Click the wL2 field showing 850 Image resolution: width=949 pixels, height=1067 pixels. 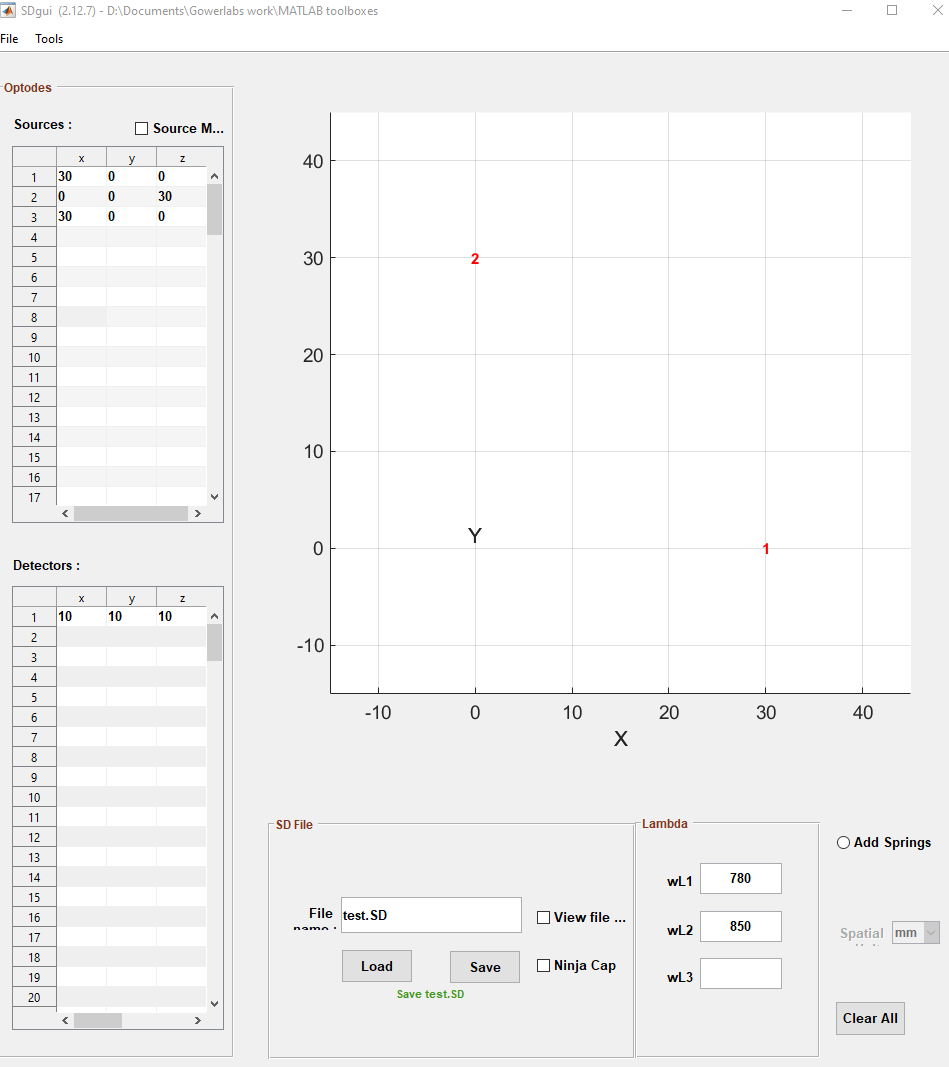(741, 926)
